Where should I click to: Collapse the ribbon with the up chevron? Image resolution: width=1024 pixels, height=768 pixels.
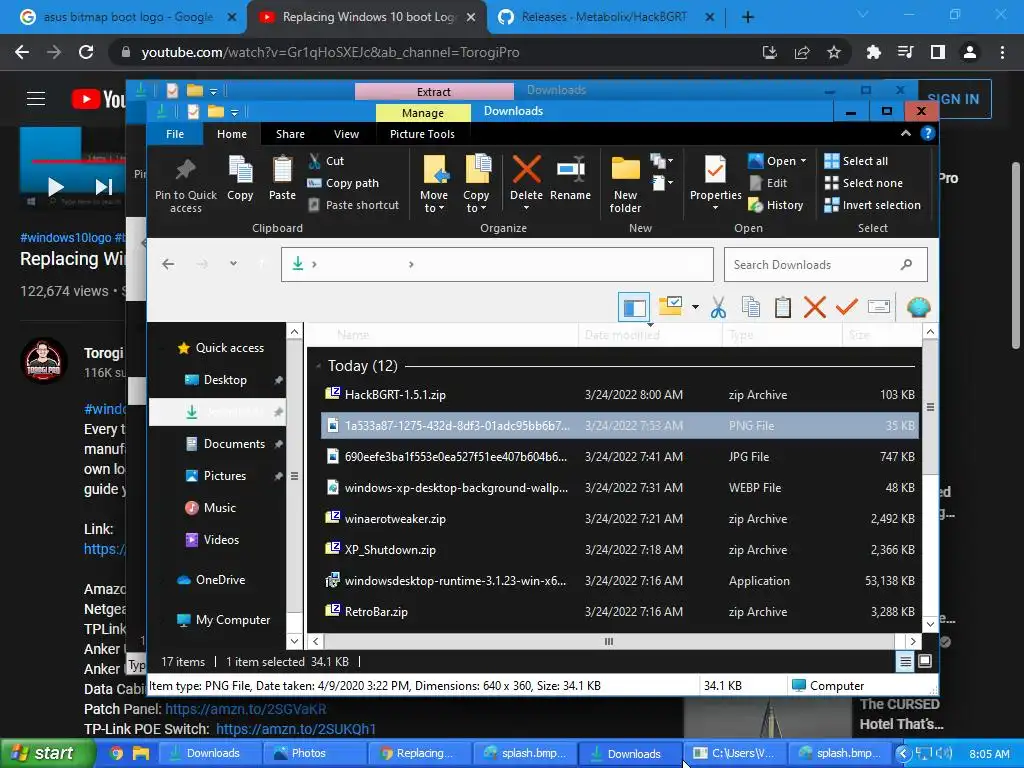pyautogui.click(x=905, y=133)
